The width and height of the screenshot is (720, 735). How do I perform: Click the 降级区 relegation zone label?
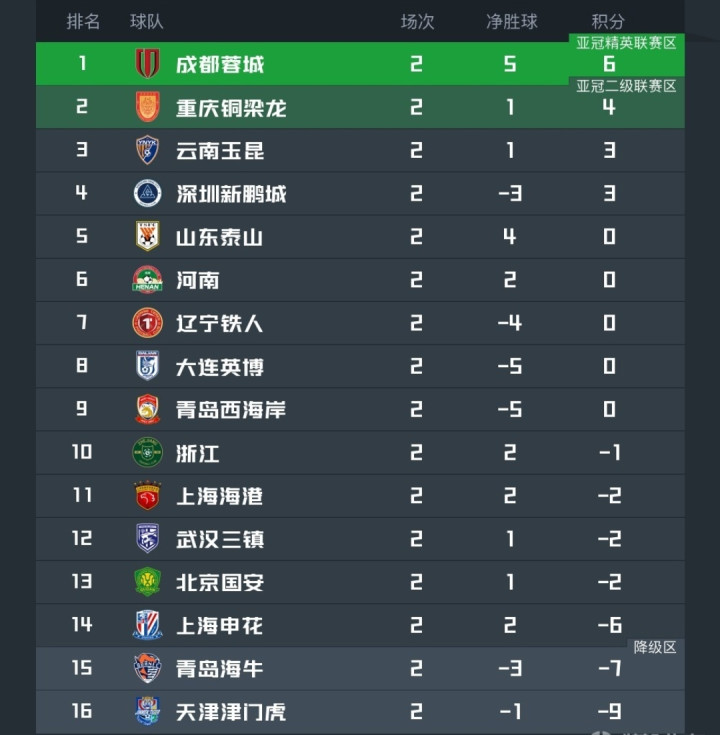tap(655, 647)
